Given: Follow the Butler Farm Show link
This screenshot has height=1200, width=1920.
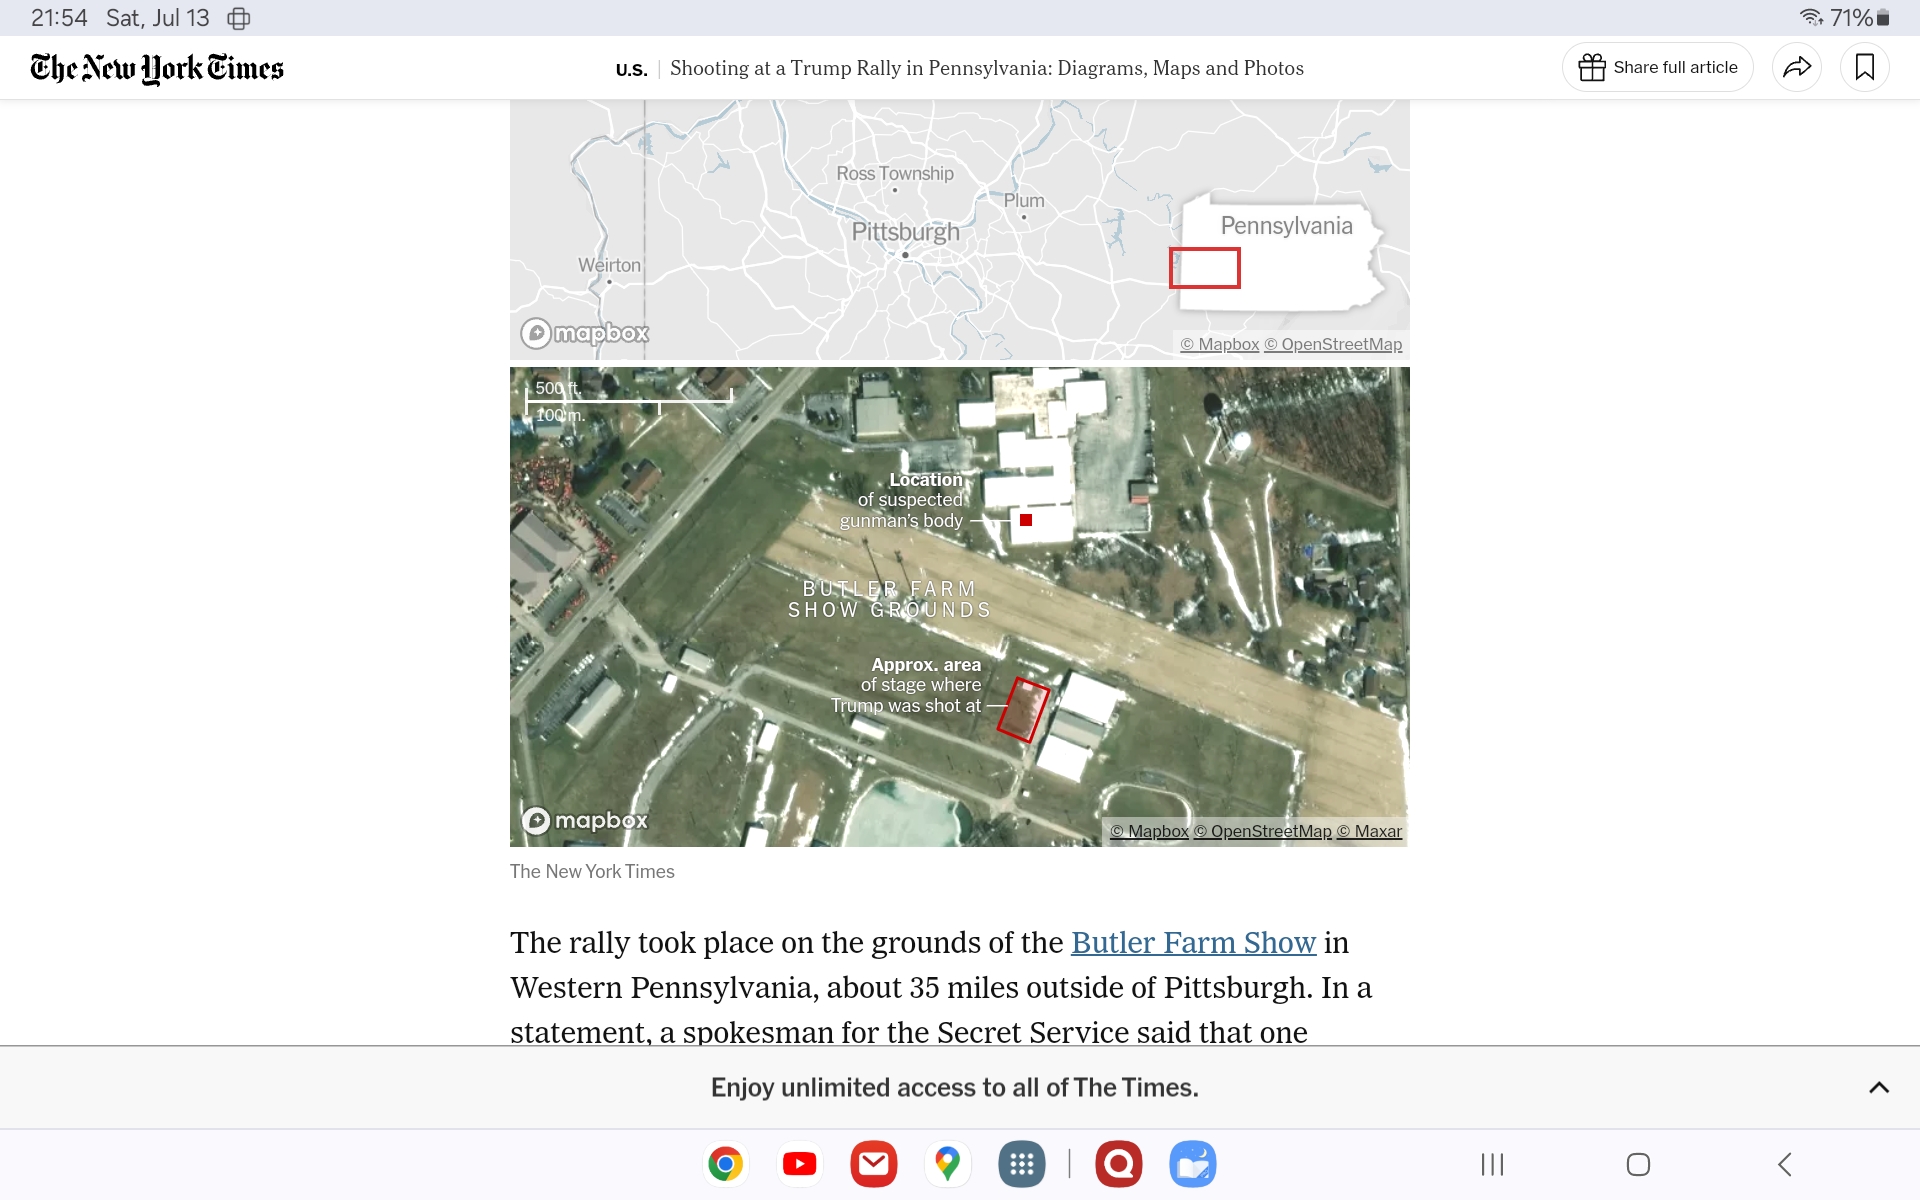Looking at the screenshot, I should point(1193,942).
